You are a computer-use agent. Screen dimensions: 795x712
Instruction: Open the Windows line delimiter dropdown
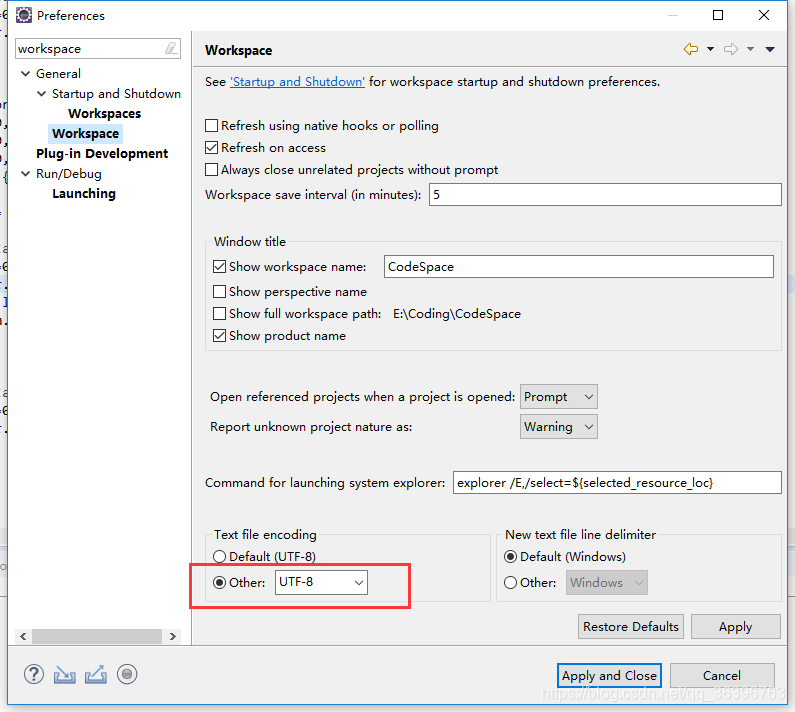click(x=606, y=583)
